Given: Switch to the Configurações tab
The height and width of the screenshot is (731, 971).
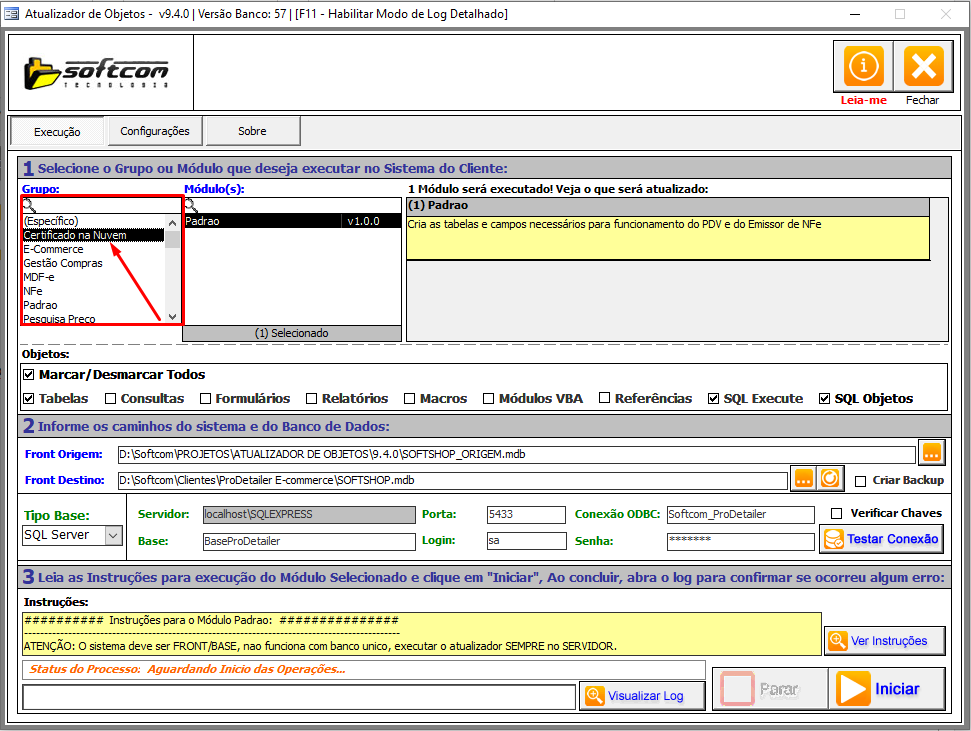Looking at the screenshot, I should point(155,131).
